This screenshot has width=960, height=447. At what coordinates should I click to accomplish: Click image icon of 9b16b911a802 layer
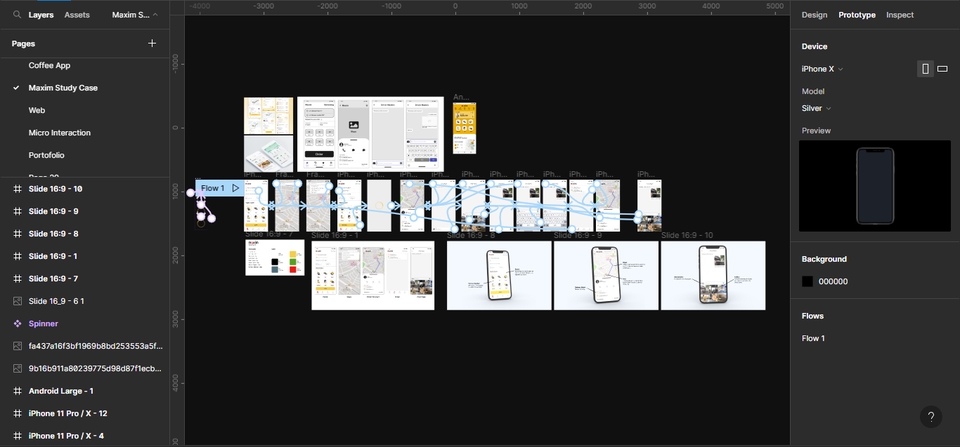[x=17, y=369]
